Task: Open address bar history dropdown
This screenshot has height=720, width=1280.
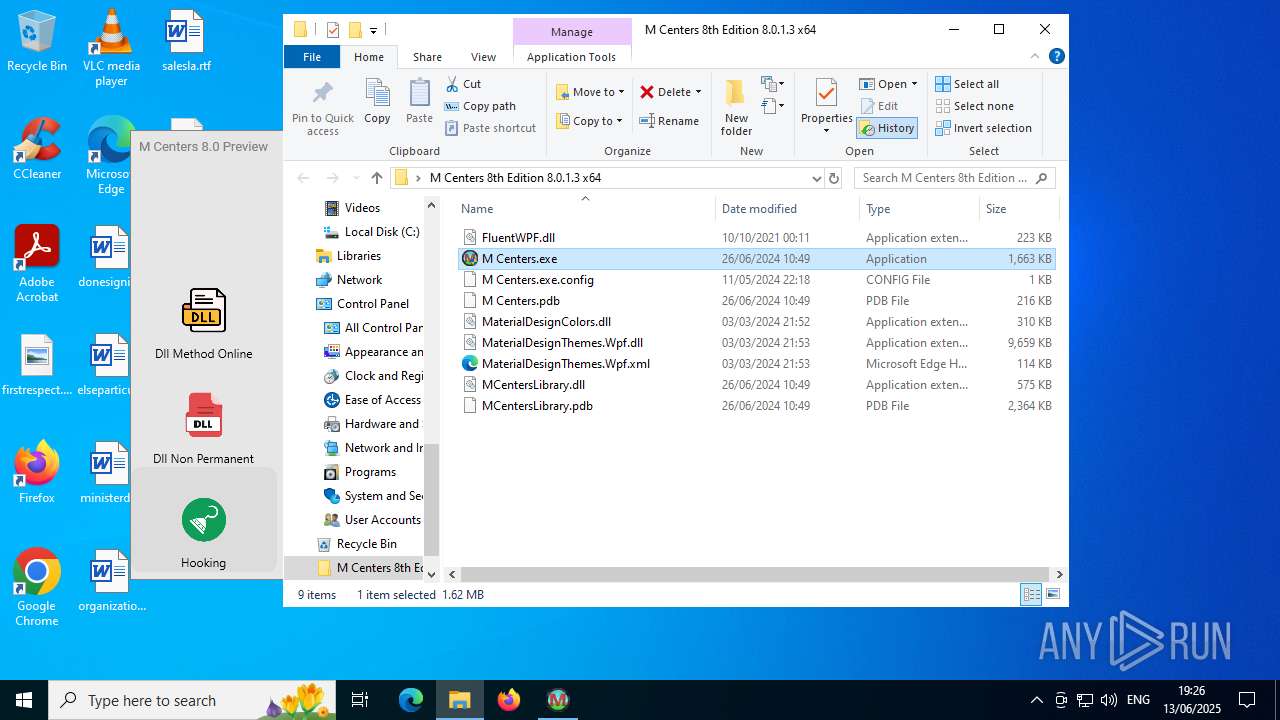Action: (x=817, y=178)
